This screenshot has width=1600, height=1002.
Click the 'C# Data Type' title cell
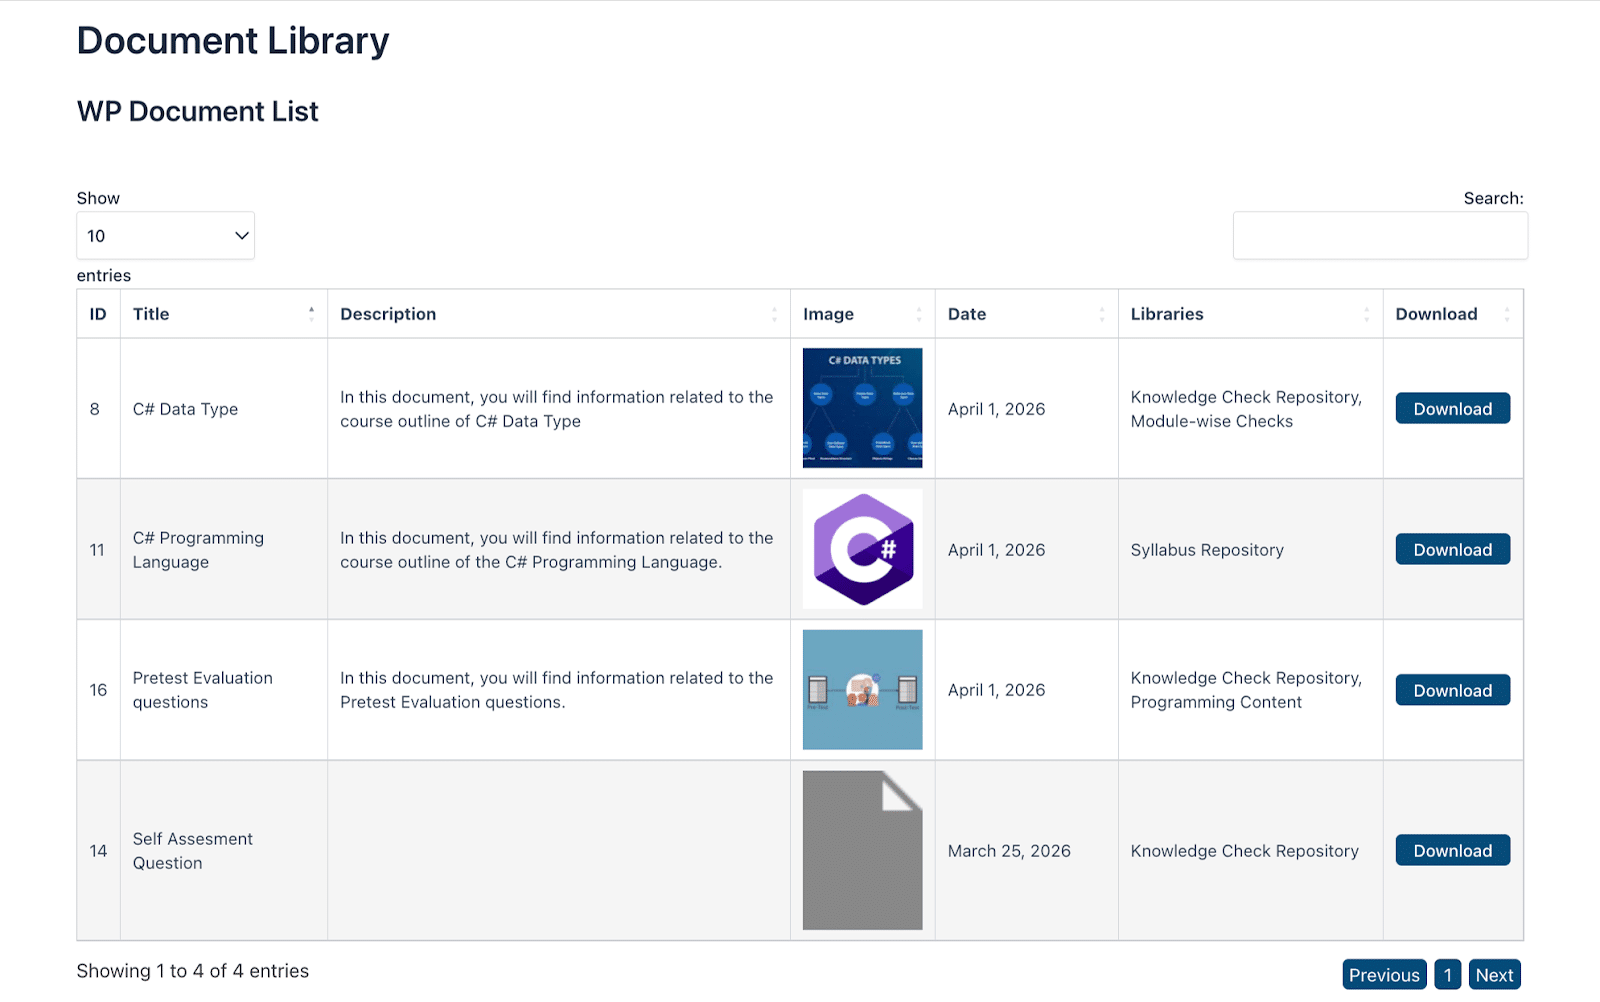coord(224,409)
